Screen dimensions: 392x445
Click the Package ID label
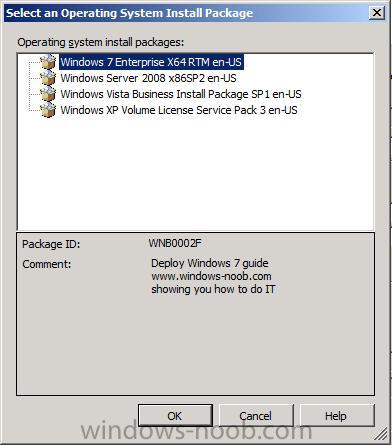click(x=51, y=244)
